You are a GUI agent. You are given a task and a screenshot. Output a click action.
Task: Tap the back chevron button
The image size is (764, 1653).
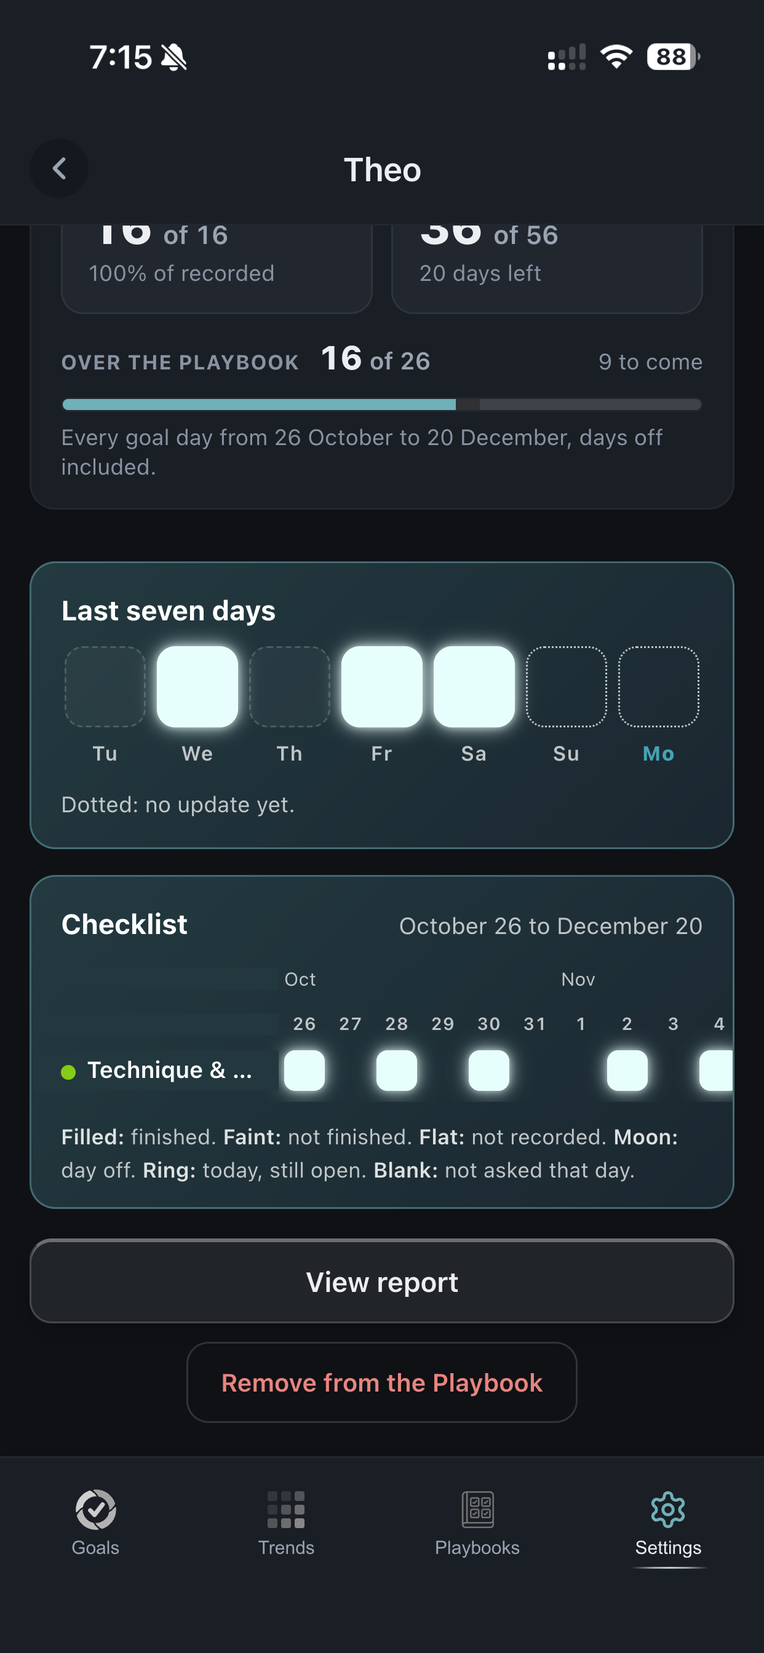coord(59,169)
